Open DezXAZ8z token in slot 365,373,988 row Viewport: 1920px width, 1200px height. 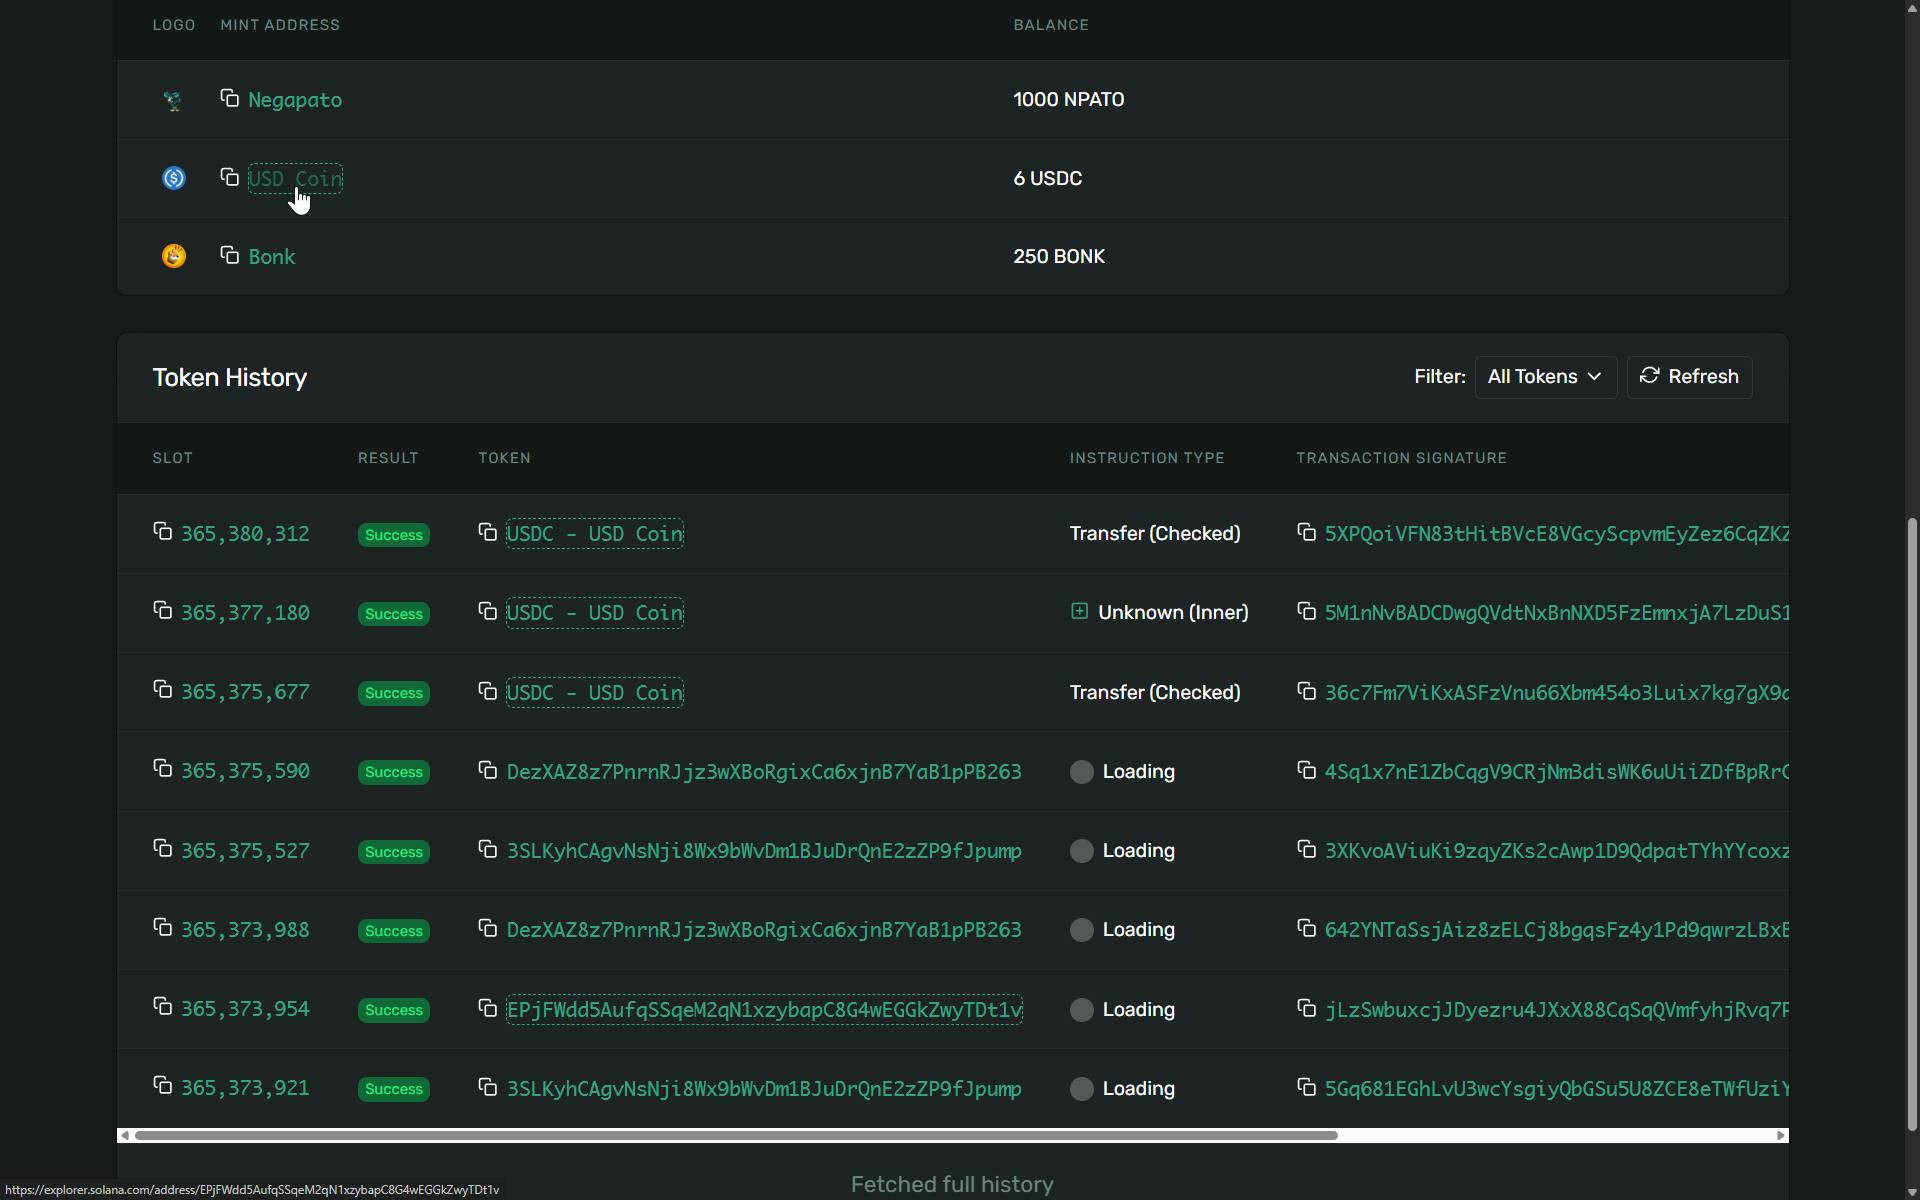coord(764,930)
